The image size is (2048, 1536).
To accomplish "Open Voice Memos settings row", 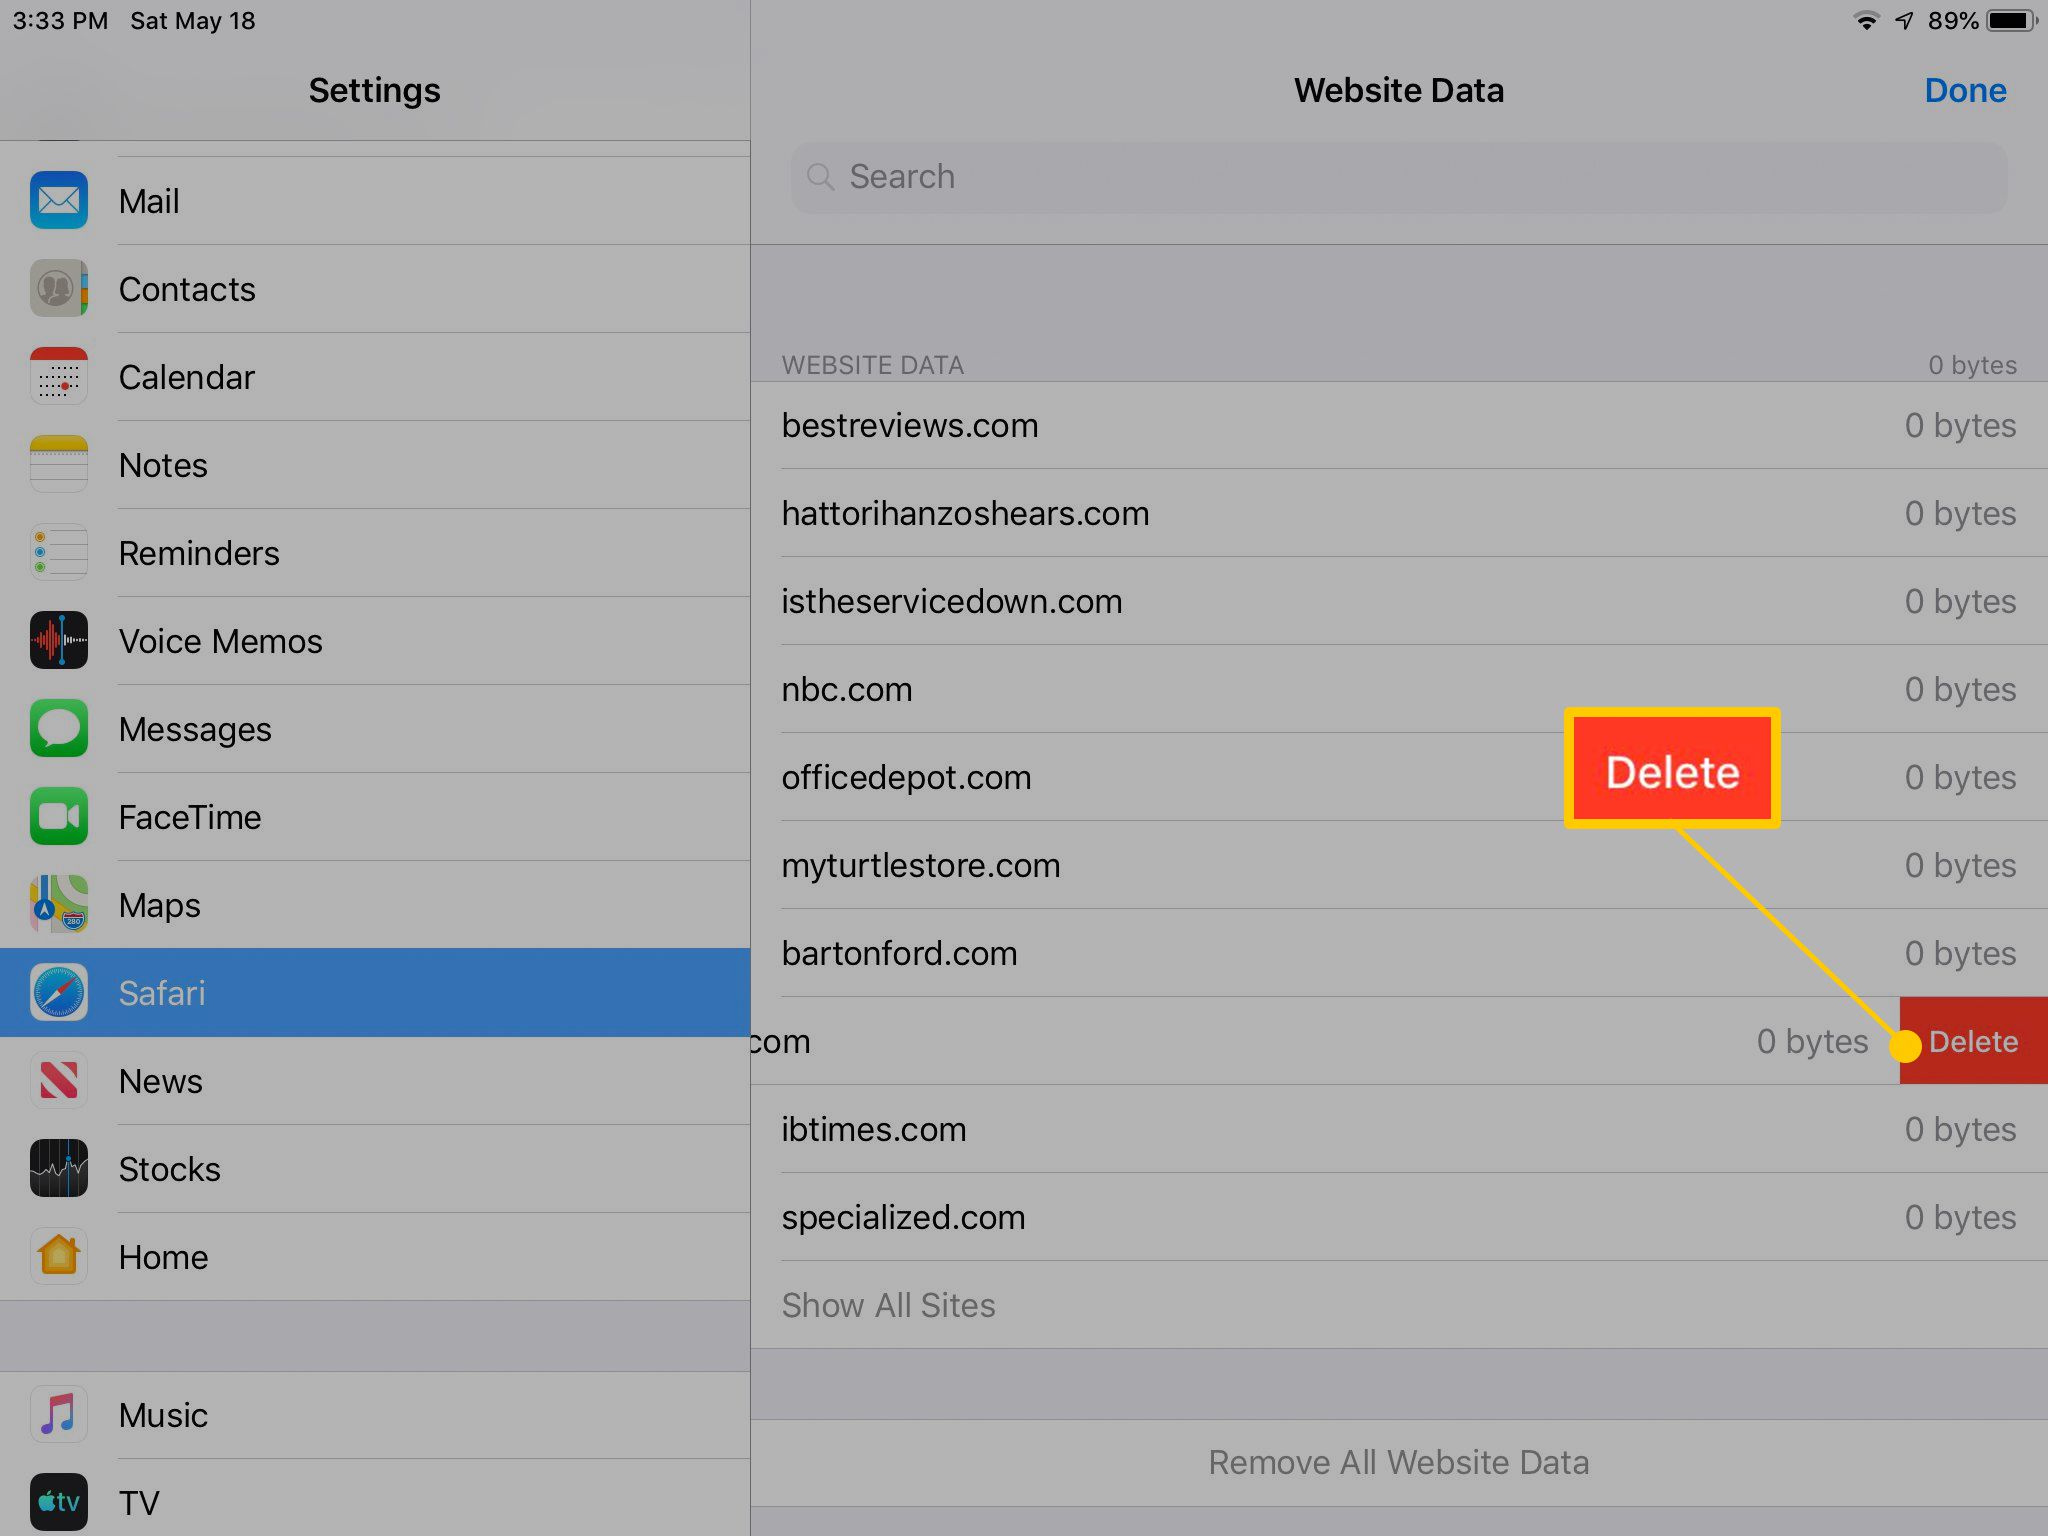I will [375, 641].
